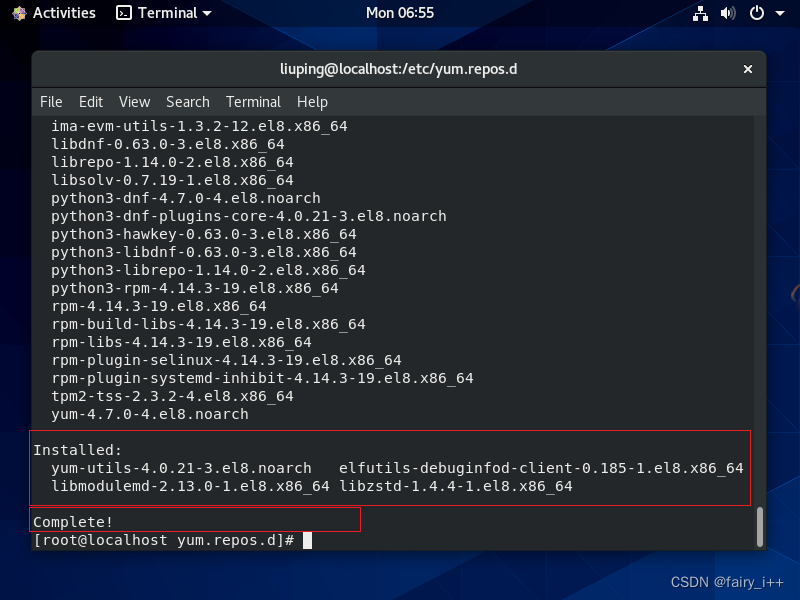The height and width of the screenshot is (600, 800).
Task: Open the Help menu
Action: click(x=312, y=101)
